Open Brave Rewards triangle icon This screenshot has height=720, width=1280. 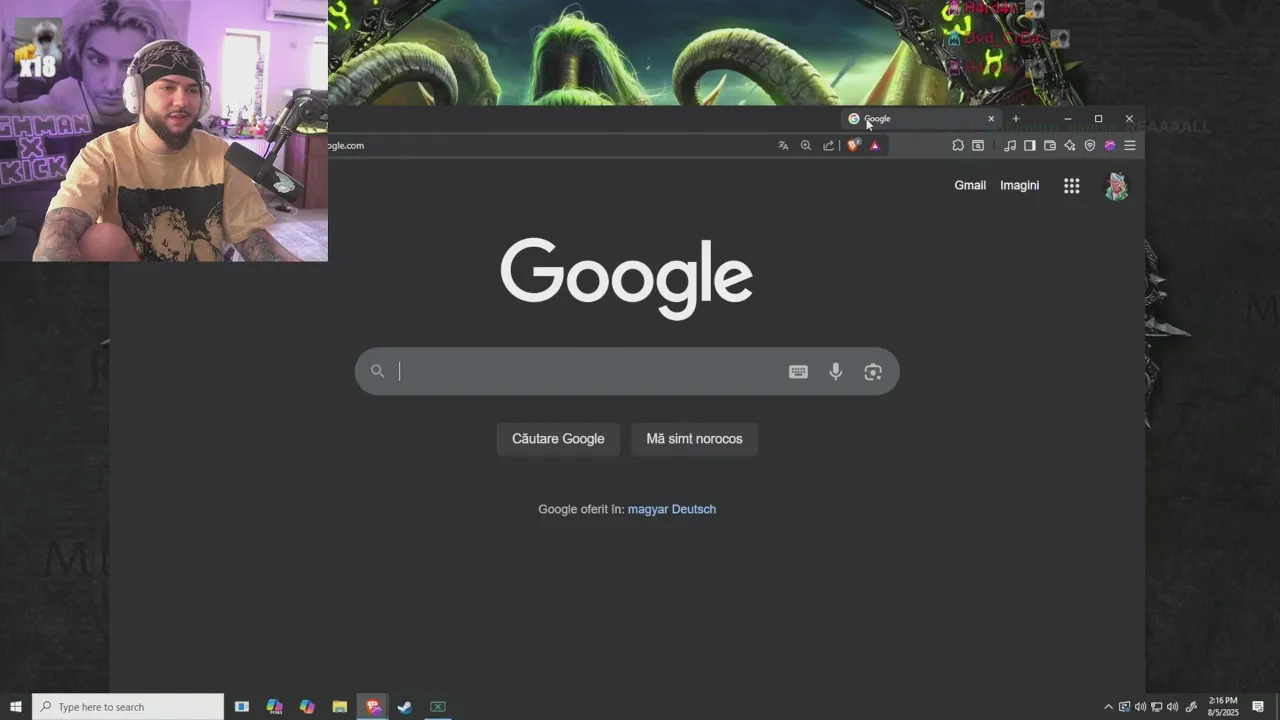coord(875,146)
